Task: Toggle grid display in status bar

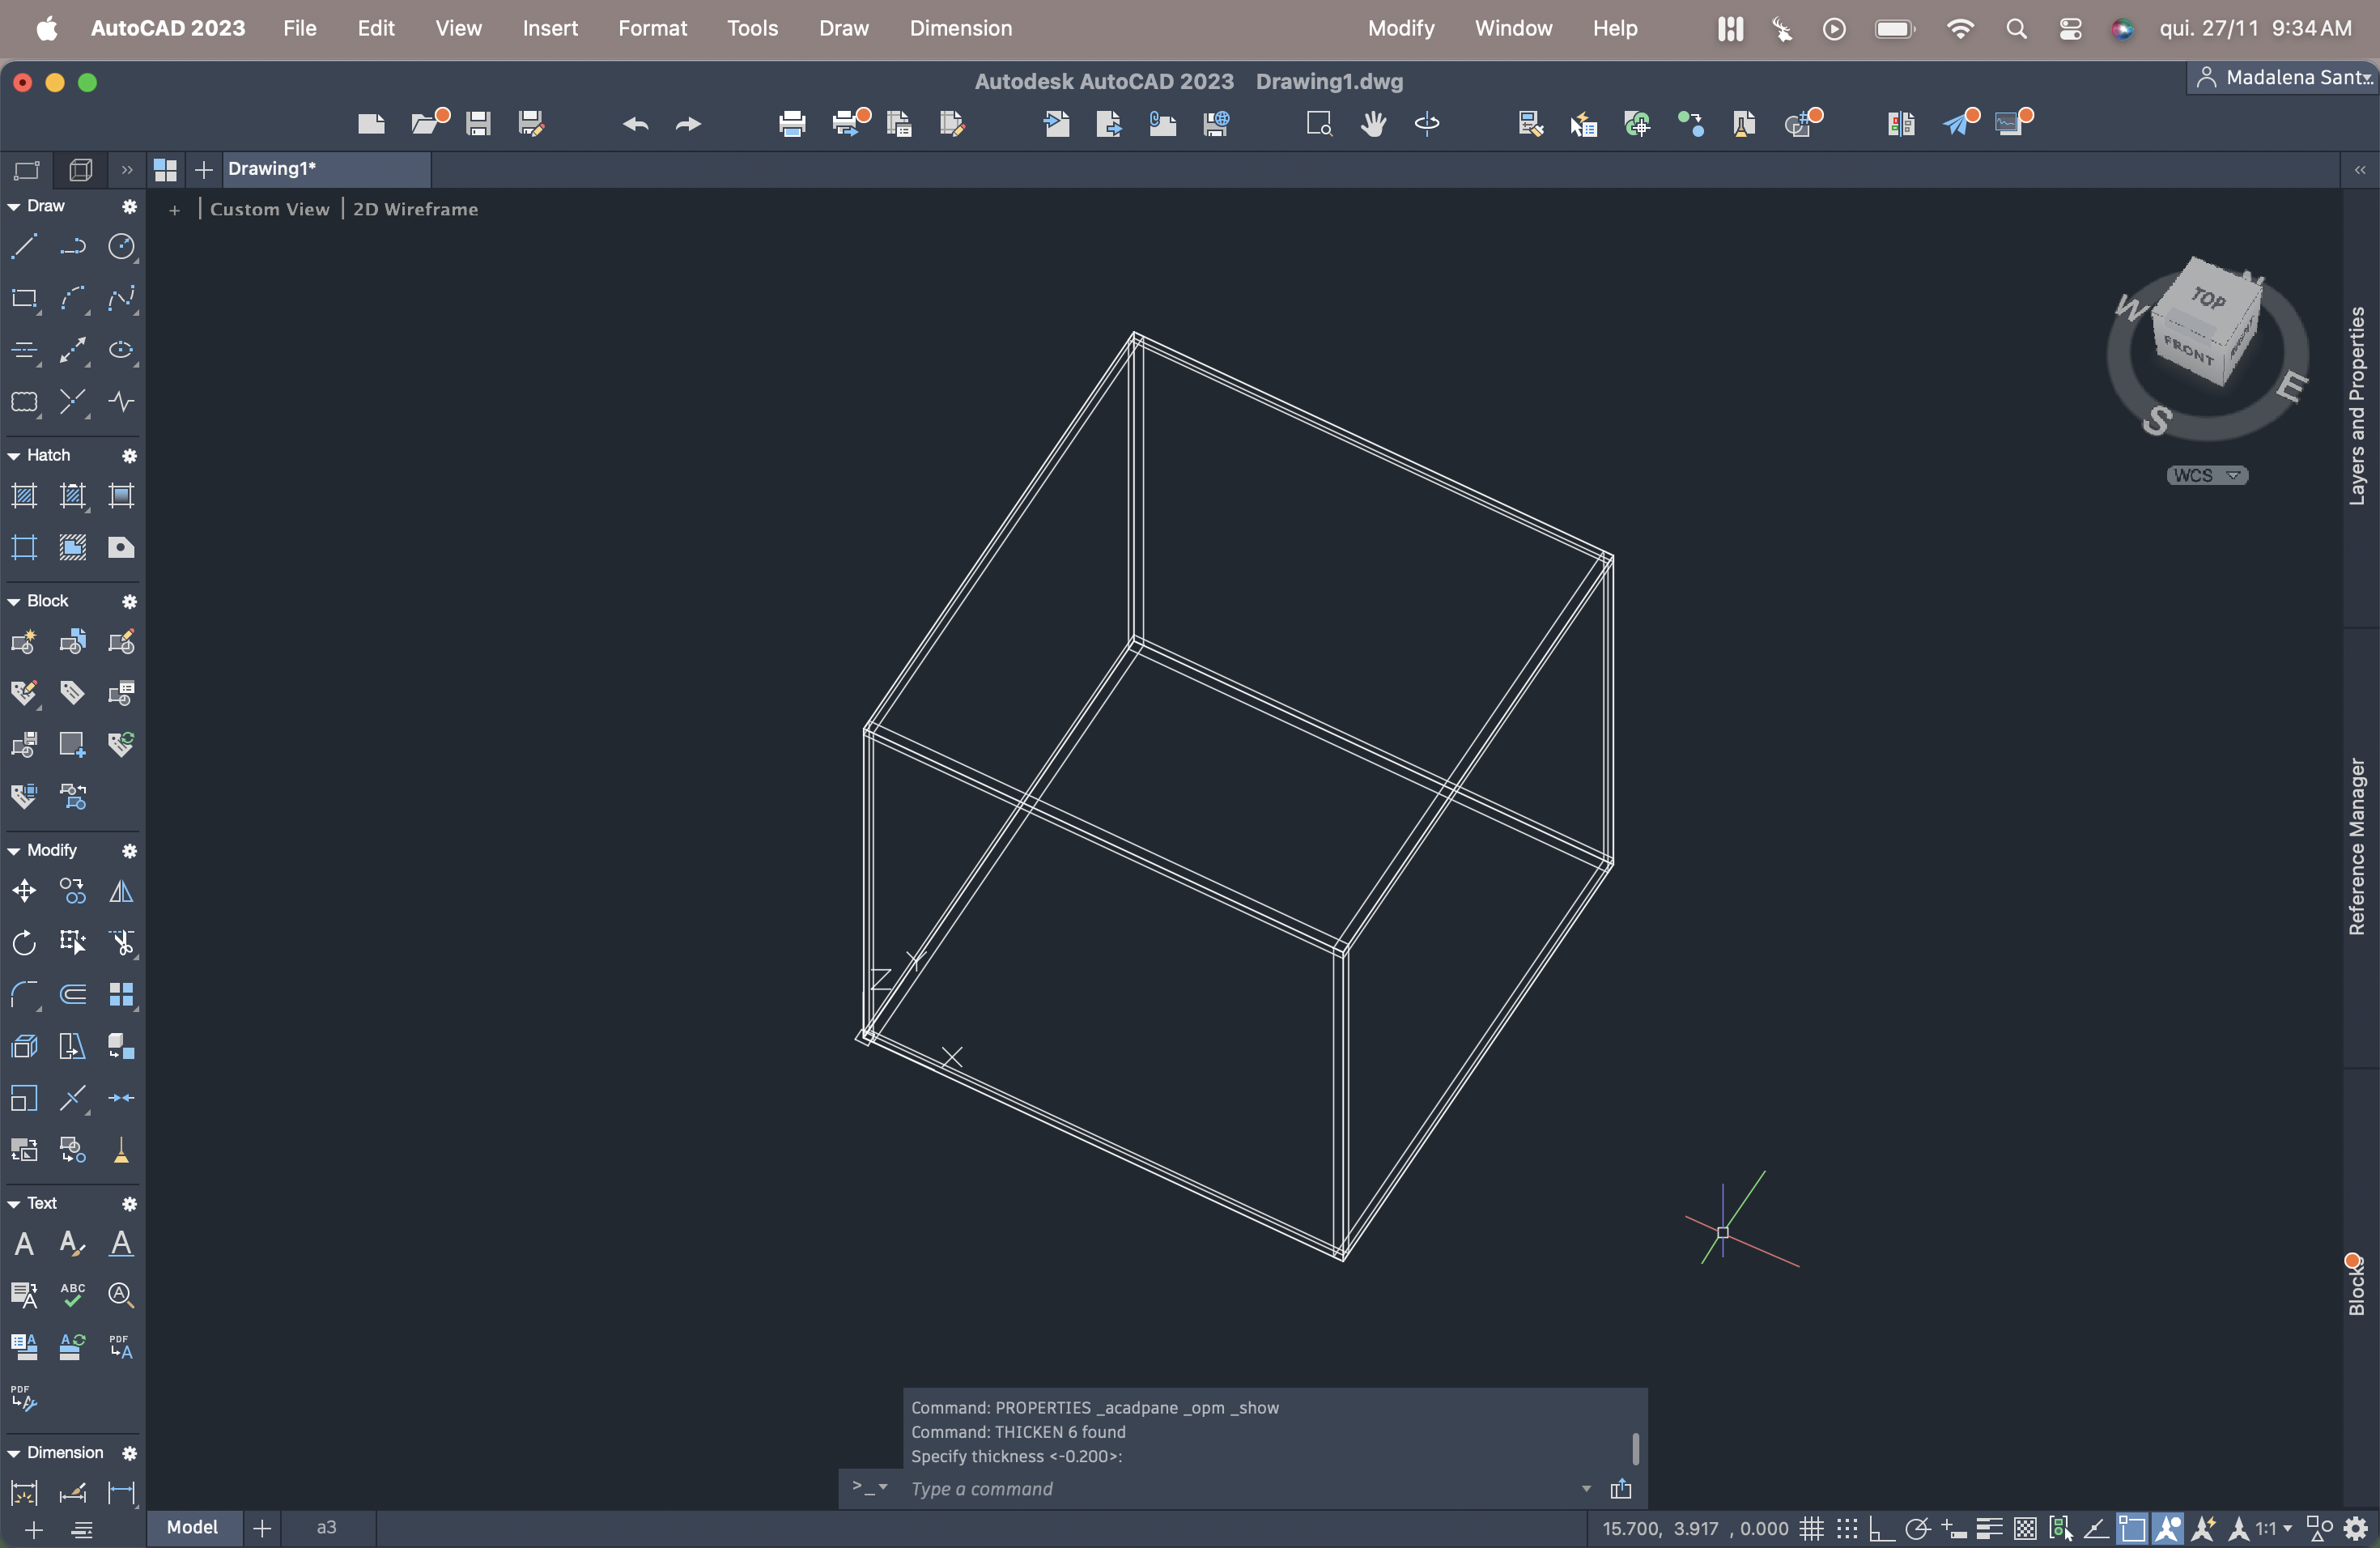Action: pos(1811,1529)
